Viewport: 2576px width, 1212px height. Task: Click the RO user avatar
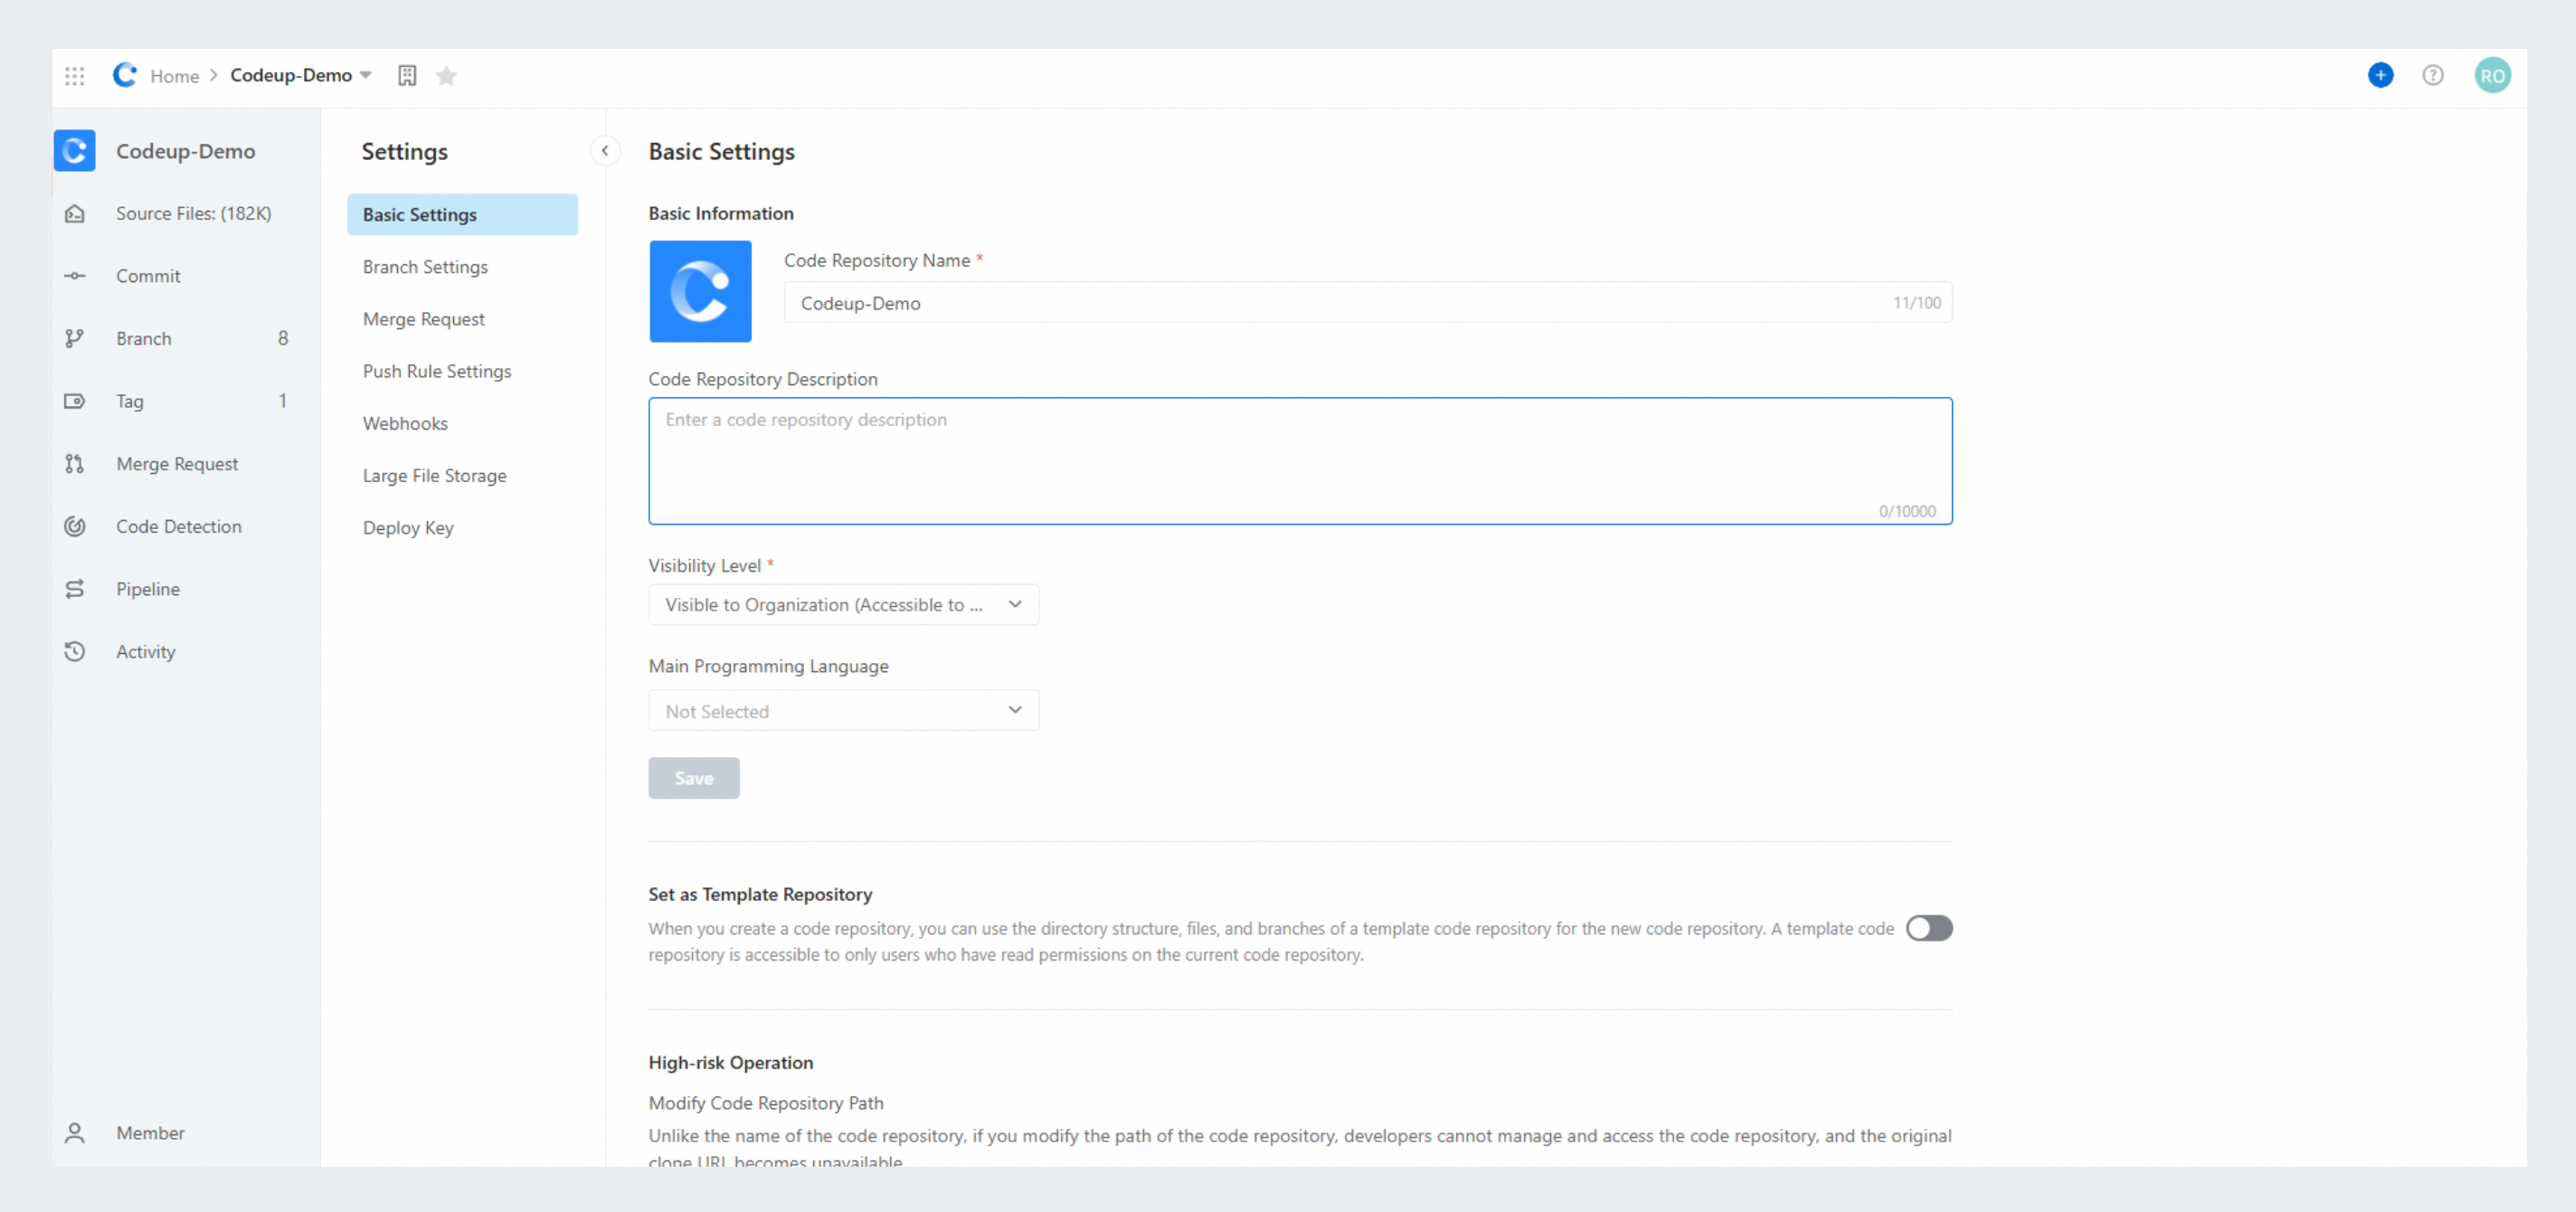tap(2492, 76)
